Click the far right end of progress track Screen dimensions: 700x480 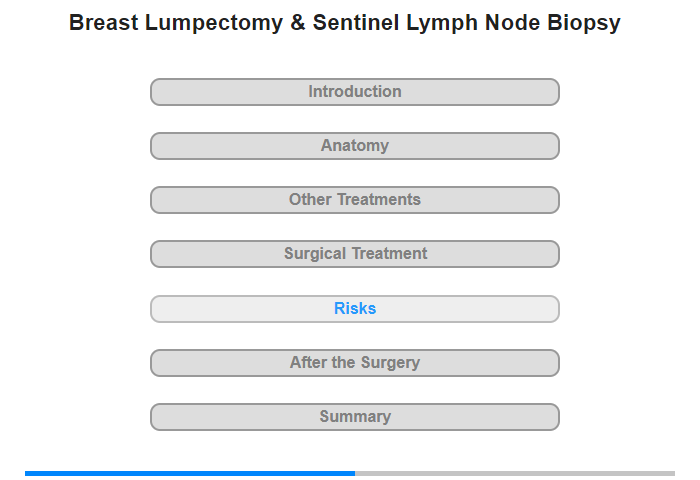[673, 473]
